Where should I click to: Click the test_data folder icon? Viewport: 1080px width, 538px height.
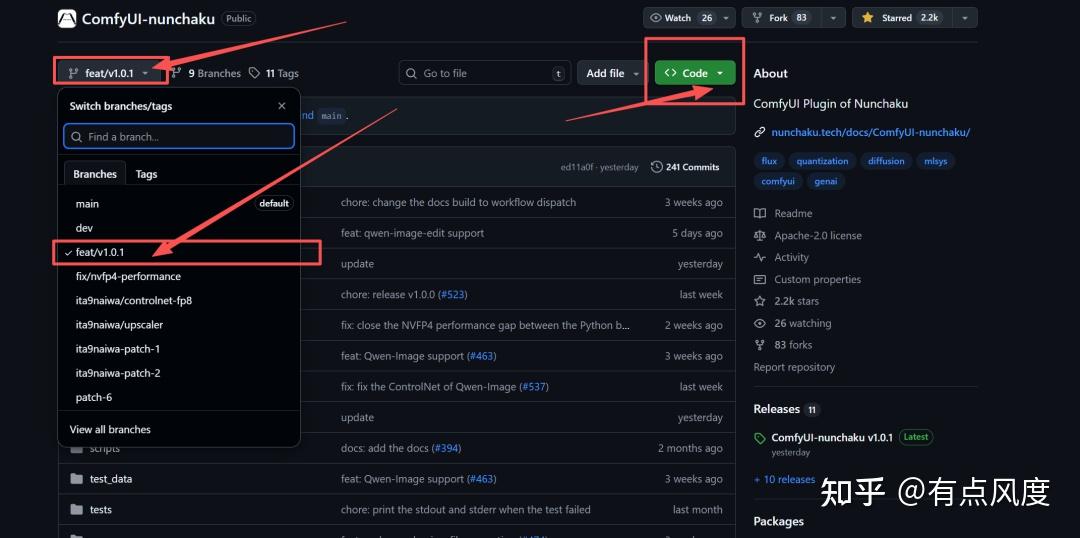pos(76,479)
